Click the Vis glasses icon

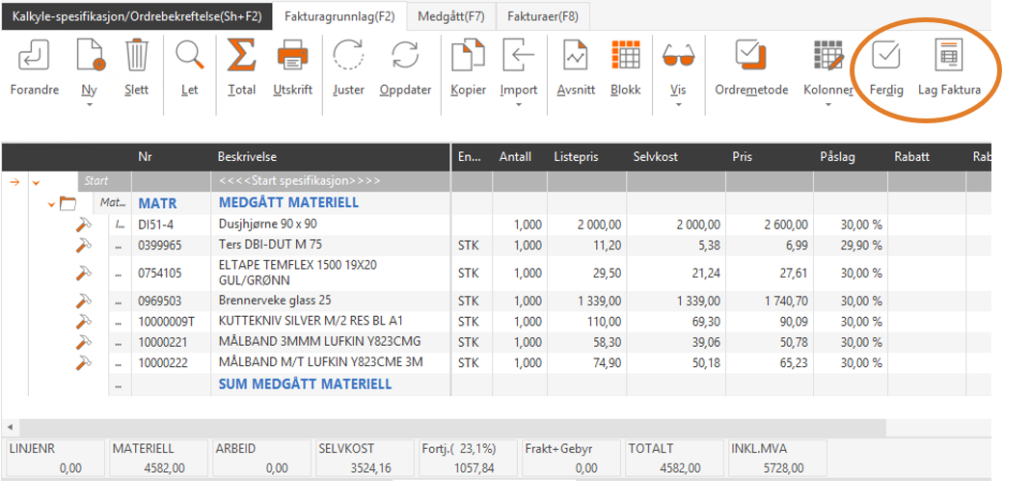679,56
